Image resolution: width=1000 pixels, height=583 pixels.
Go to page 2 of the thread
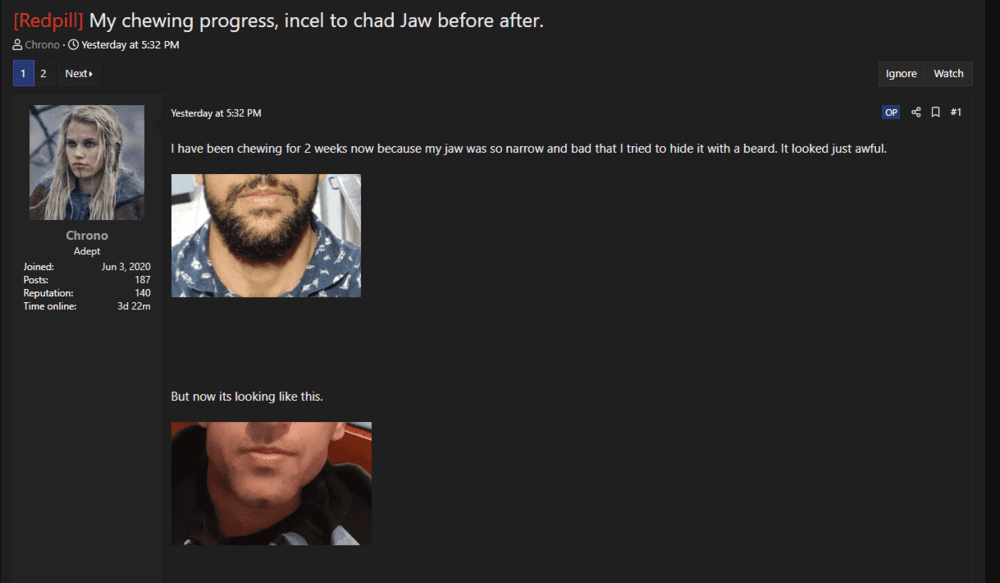pos(43,73)
